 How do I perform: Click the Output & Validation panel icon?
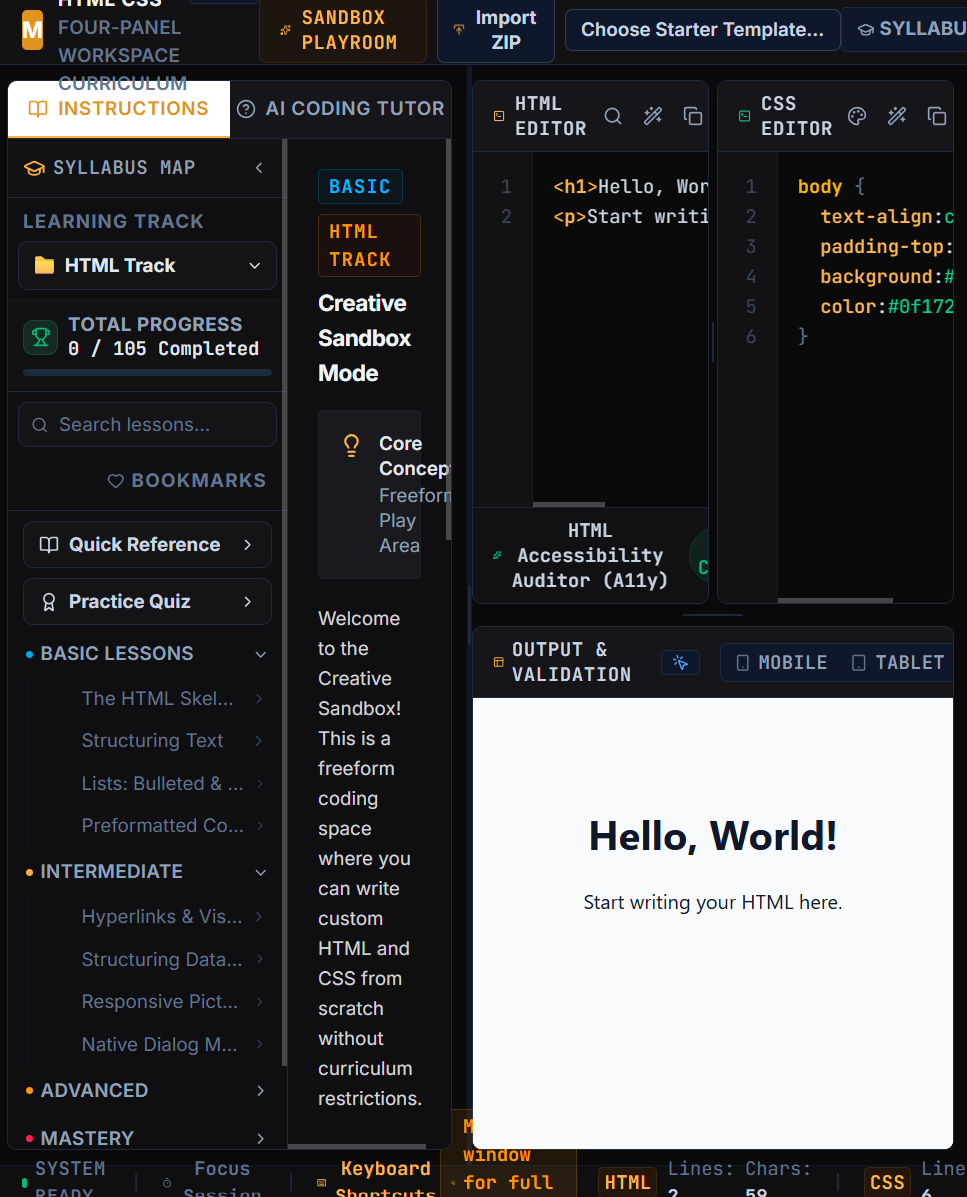point(498,662)
